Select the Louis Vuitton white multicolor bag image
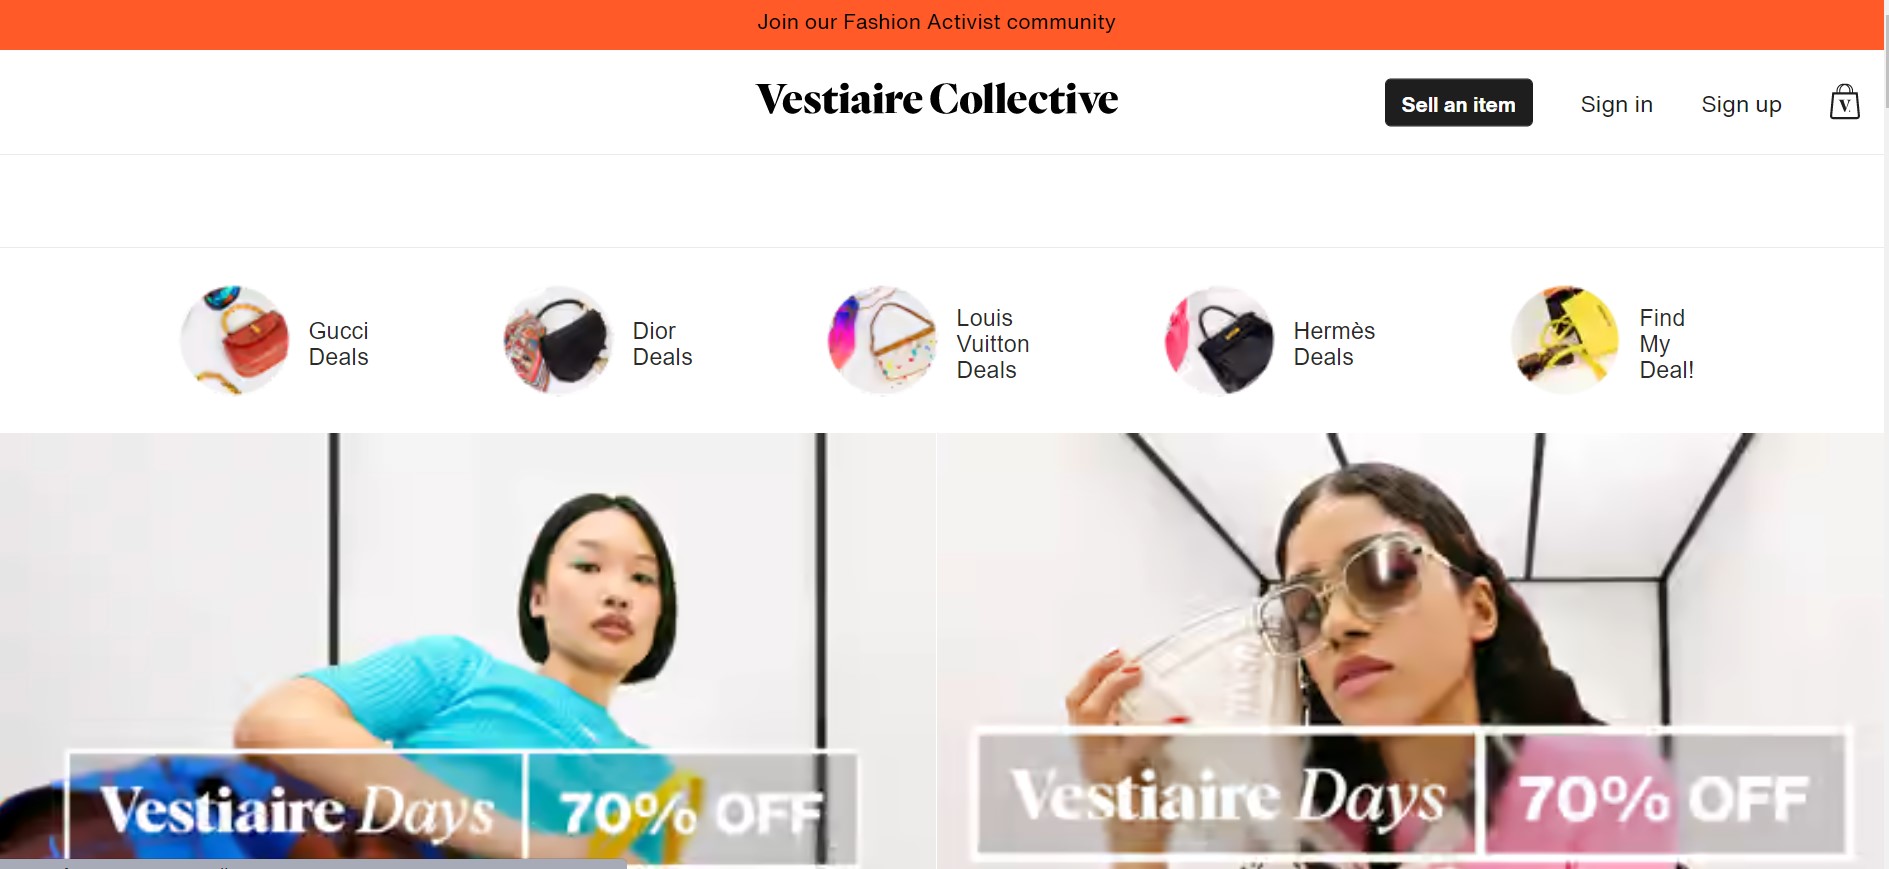1889x869 pixels. pos(882,341)
